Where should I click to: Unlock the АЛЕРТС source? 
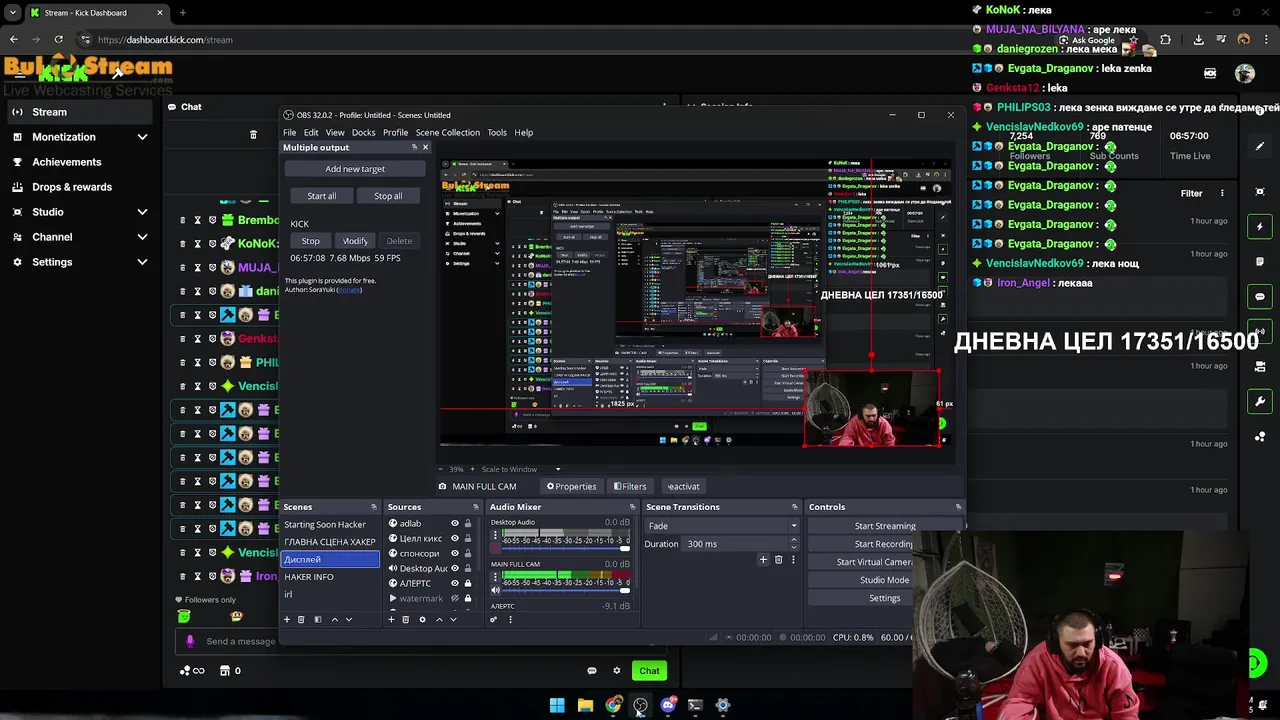pos(467,583)
